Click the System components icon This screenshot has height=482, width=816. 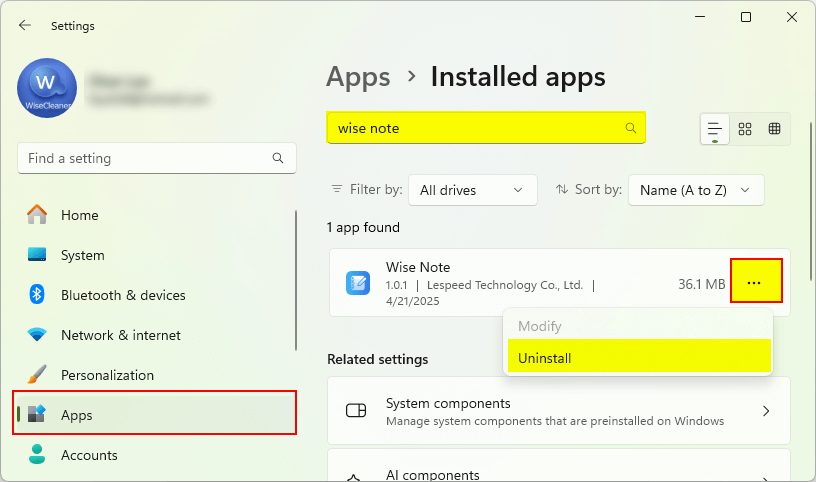(356, 411)
